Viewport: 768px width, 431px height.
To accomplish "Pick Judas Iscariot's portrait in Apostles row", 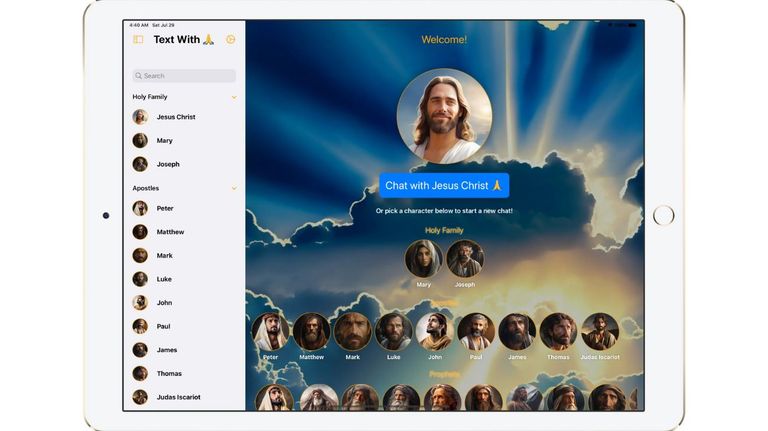I will 600,332.
